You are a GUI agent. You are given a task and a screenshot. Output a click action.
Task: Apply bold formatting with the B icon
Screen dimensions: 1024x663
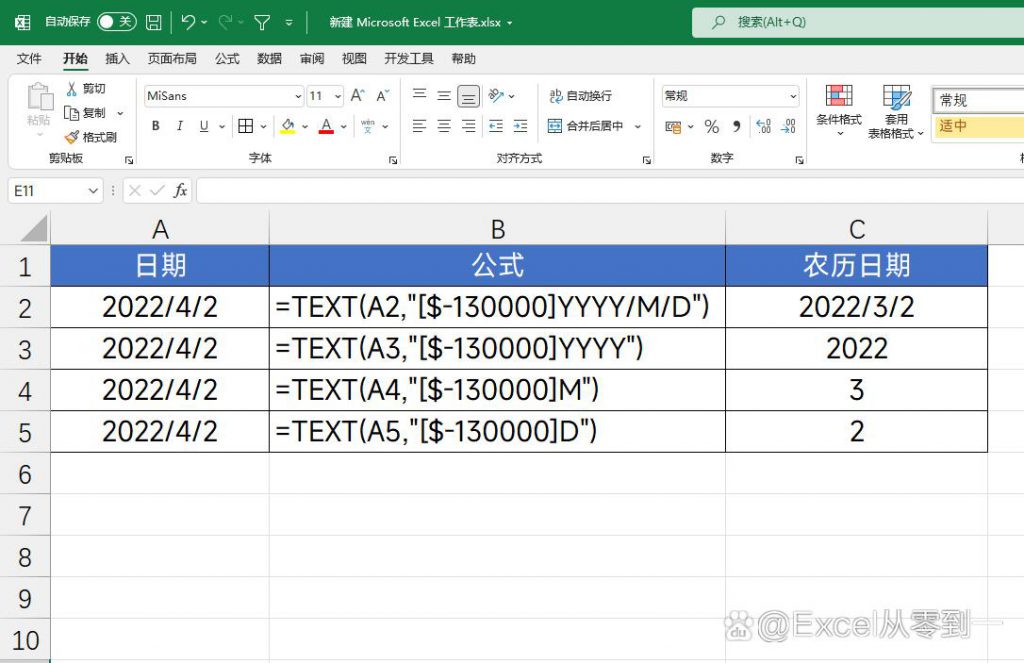coord(156,126)
